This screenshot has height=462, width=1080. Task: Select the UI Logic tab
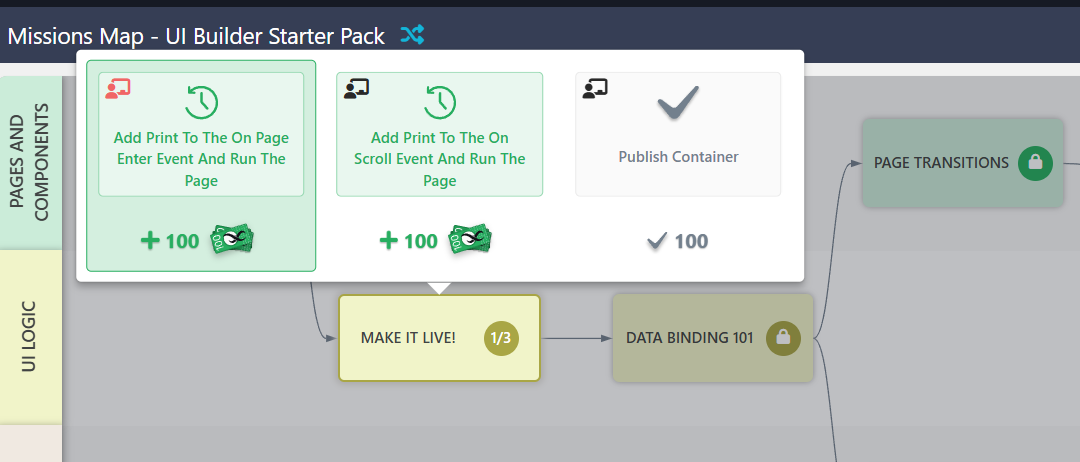(x=31, y=336)
